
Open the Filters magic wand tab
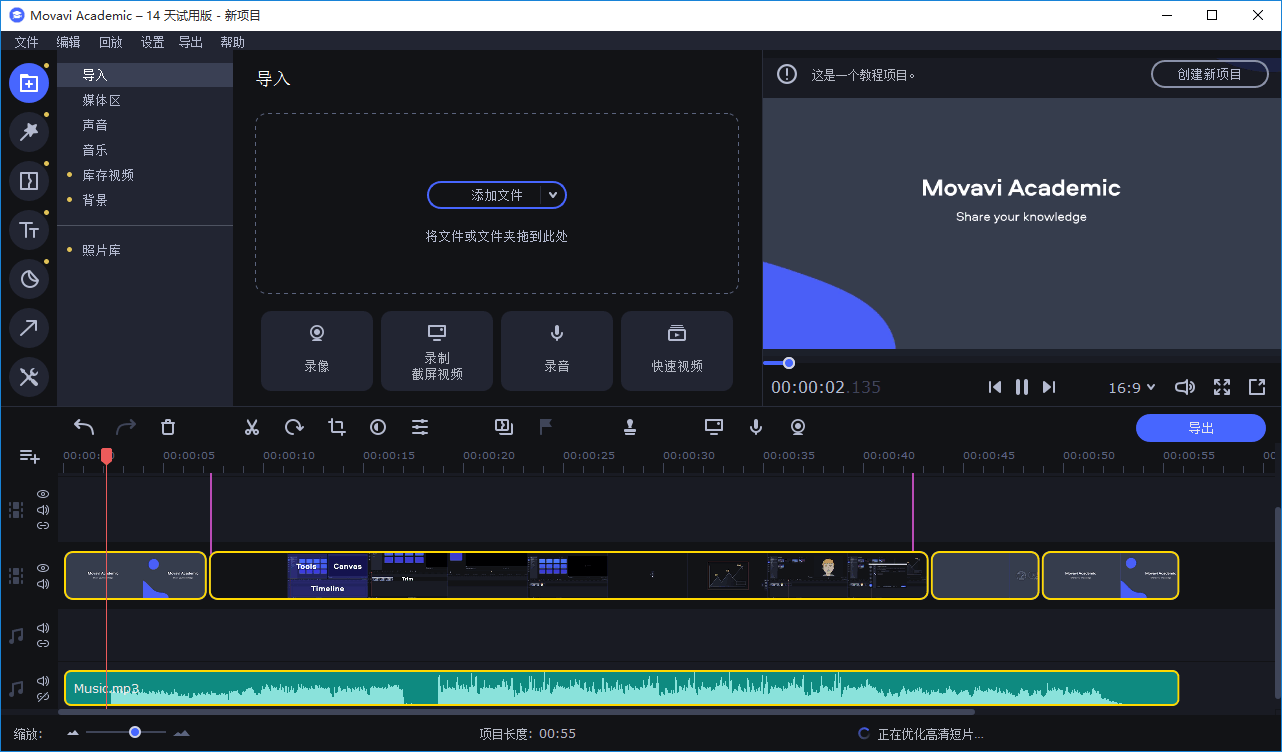tap(29, 132)
